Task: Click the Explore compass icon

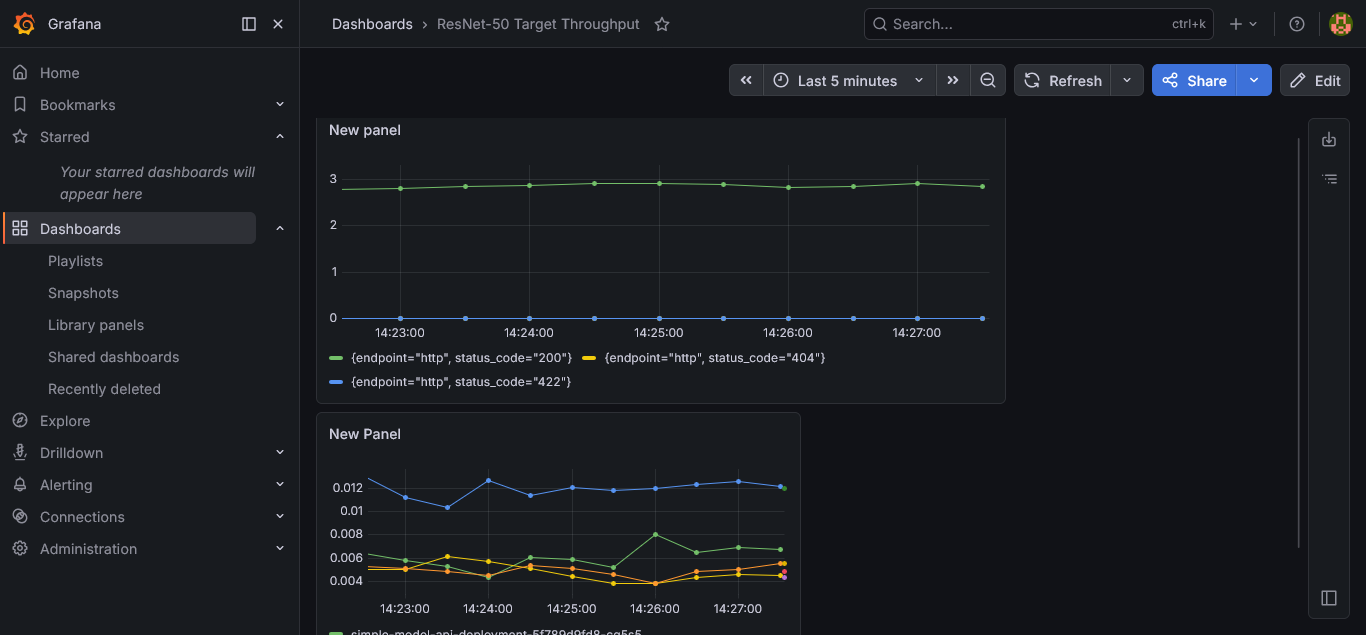Action: point(20,421)
